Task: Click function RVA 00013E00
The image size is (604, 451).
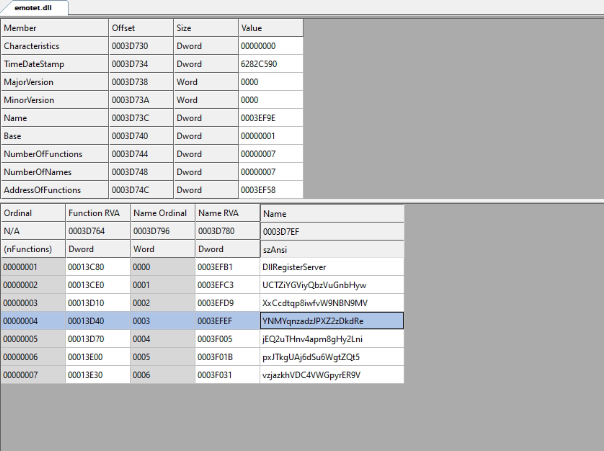Action: coord(98,357)
